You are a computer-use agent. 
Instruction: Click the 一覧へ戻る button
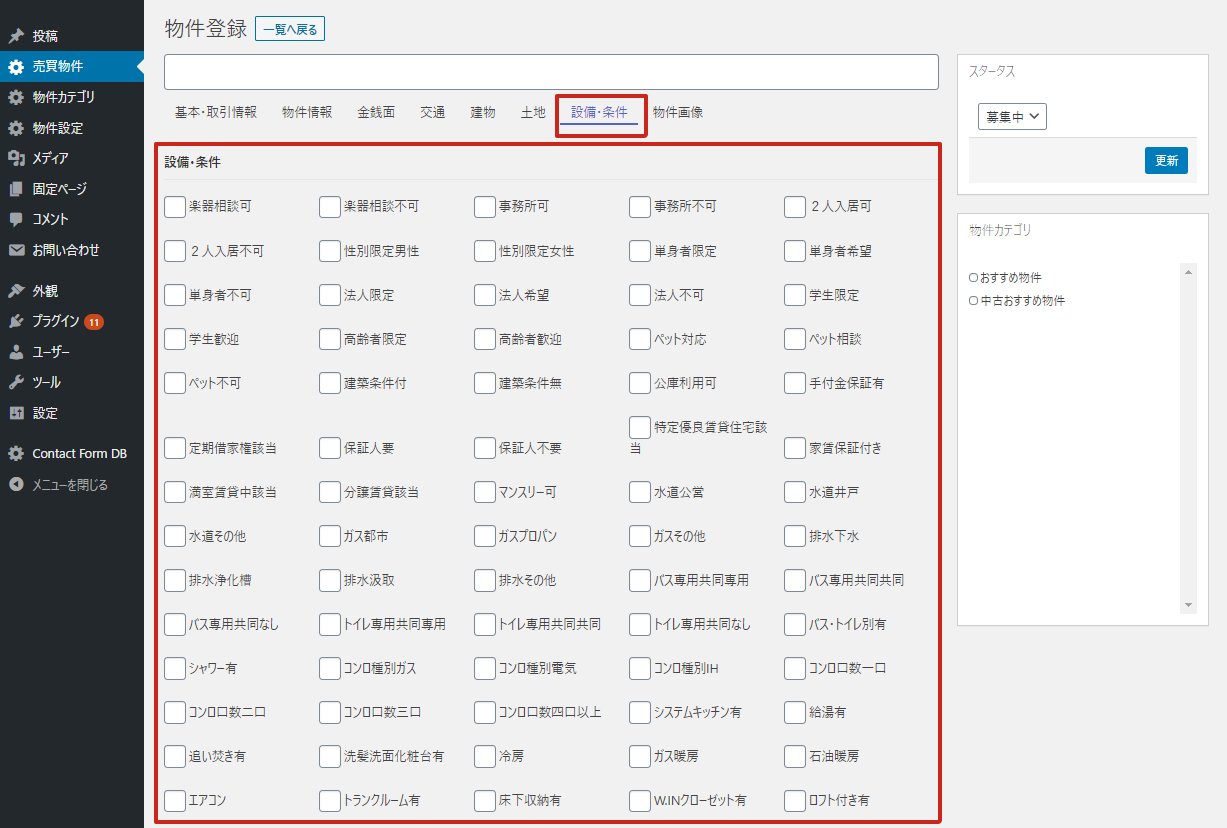coord(290,30)
